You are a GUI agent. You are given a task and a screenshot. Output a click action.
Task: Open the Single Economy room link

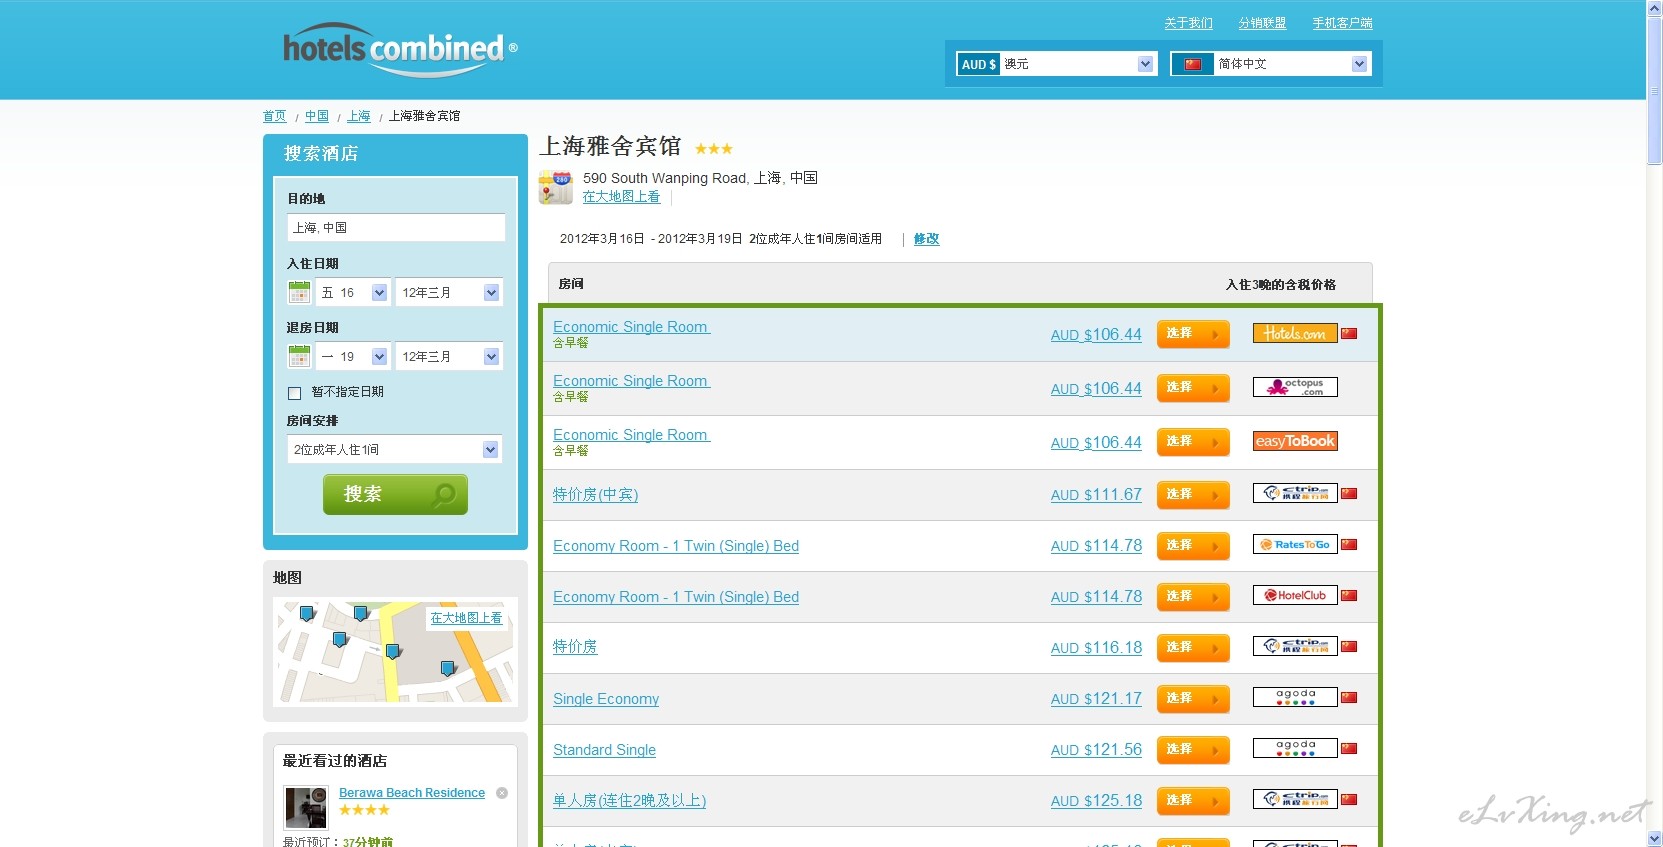coord(606,699)
